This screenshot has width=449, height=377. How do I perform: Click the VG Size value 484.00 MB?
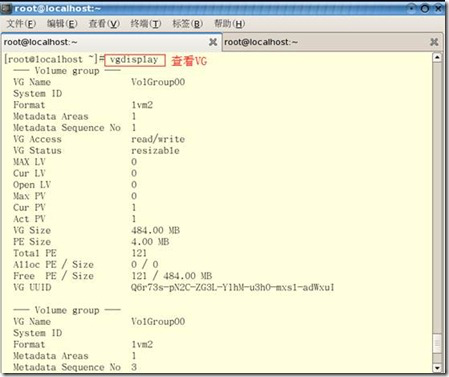coord(155,230)
